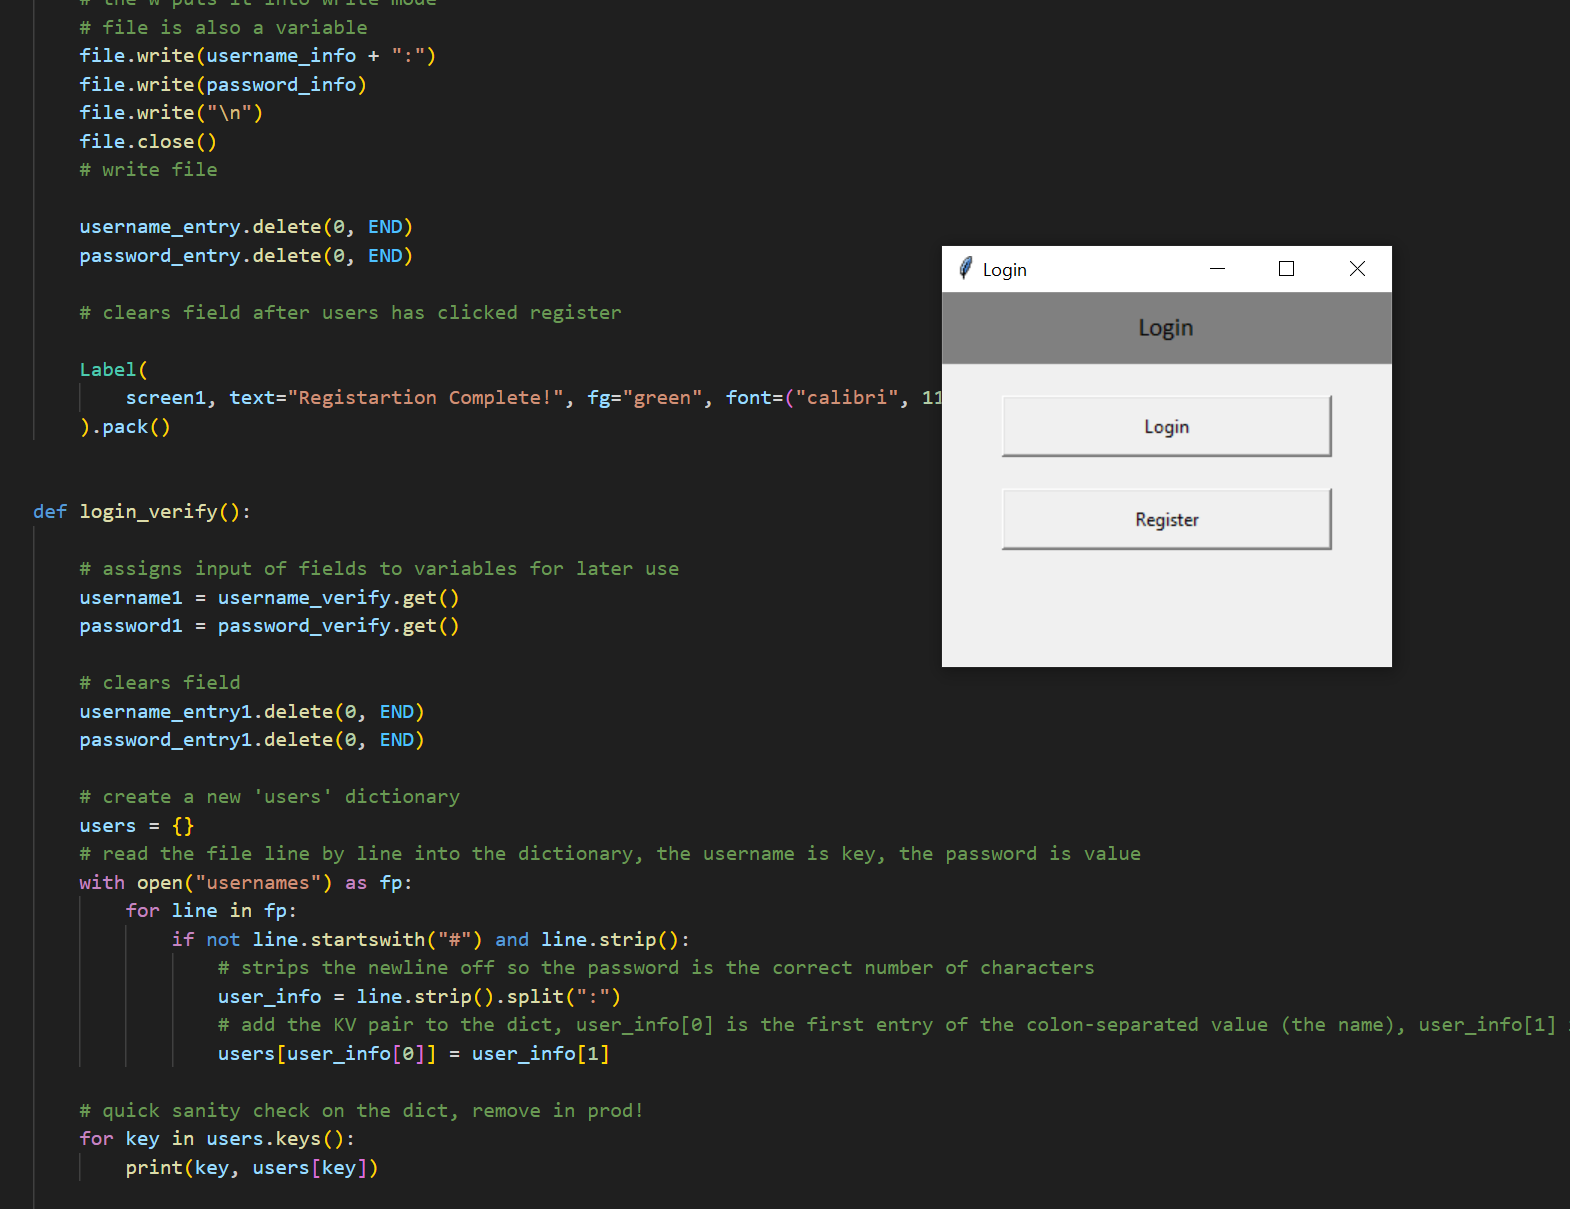
Task: Click the gray Login header label
Action: click(x=1166, y=328)
